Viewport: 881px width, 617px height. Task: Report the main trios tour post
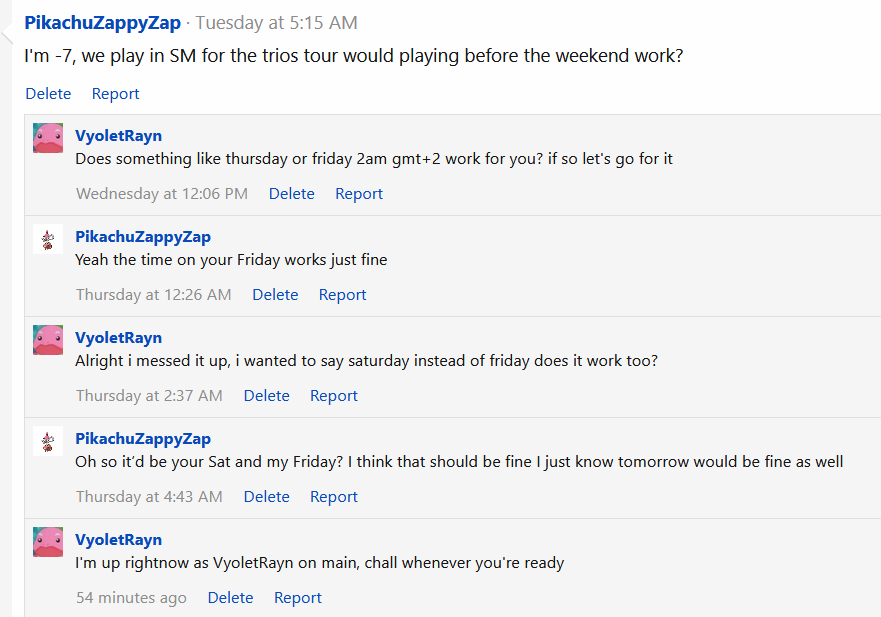click(115, 93)
